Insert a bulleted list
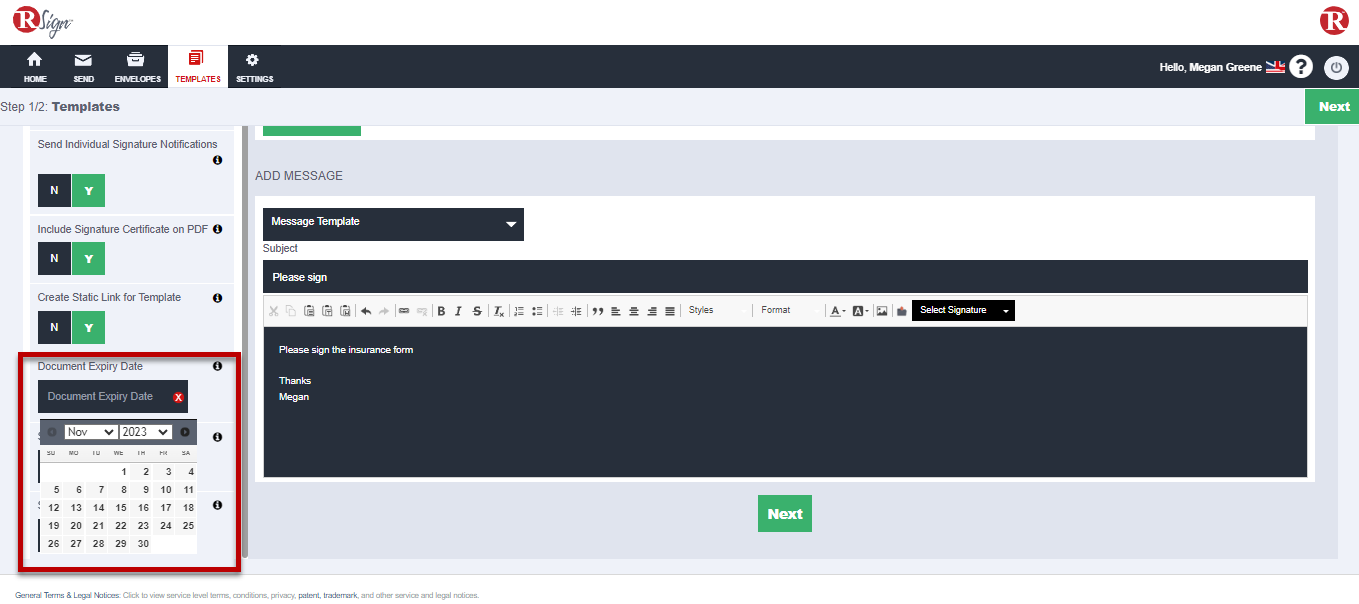Viewport: 1359px width, 604px height. 536,310
